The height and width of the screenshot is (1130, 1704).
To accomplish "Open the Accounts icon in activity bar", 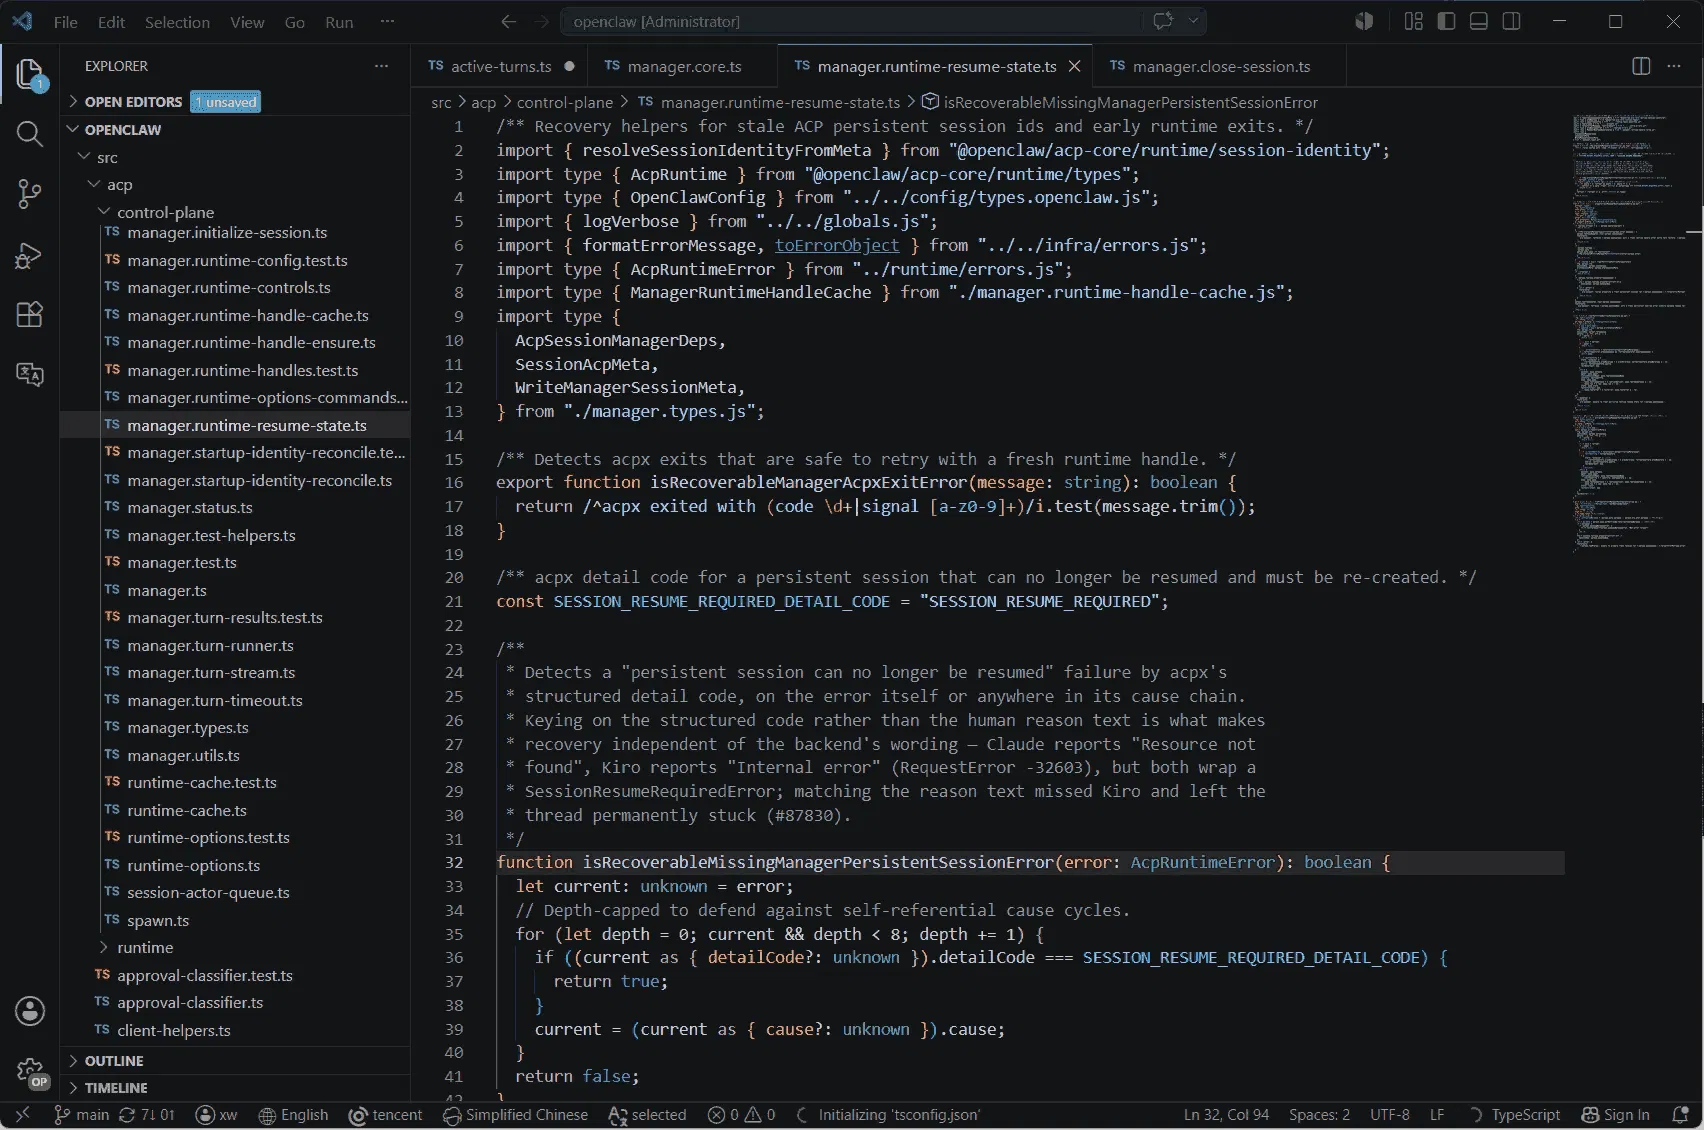I will point(30,1011).
